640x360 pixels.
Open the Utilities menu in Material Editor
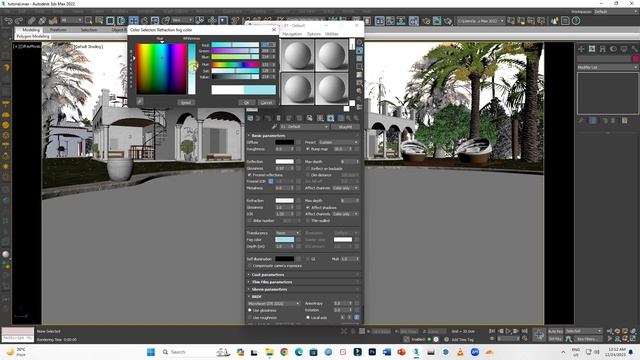pyautogui.click(x=331, y=34)
